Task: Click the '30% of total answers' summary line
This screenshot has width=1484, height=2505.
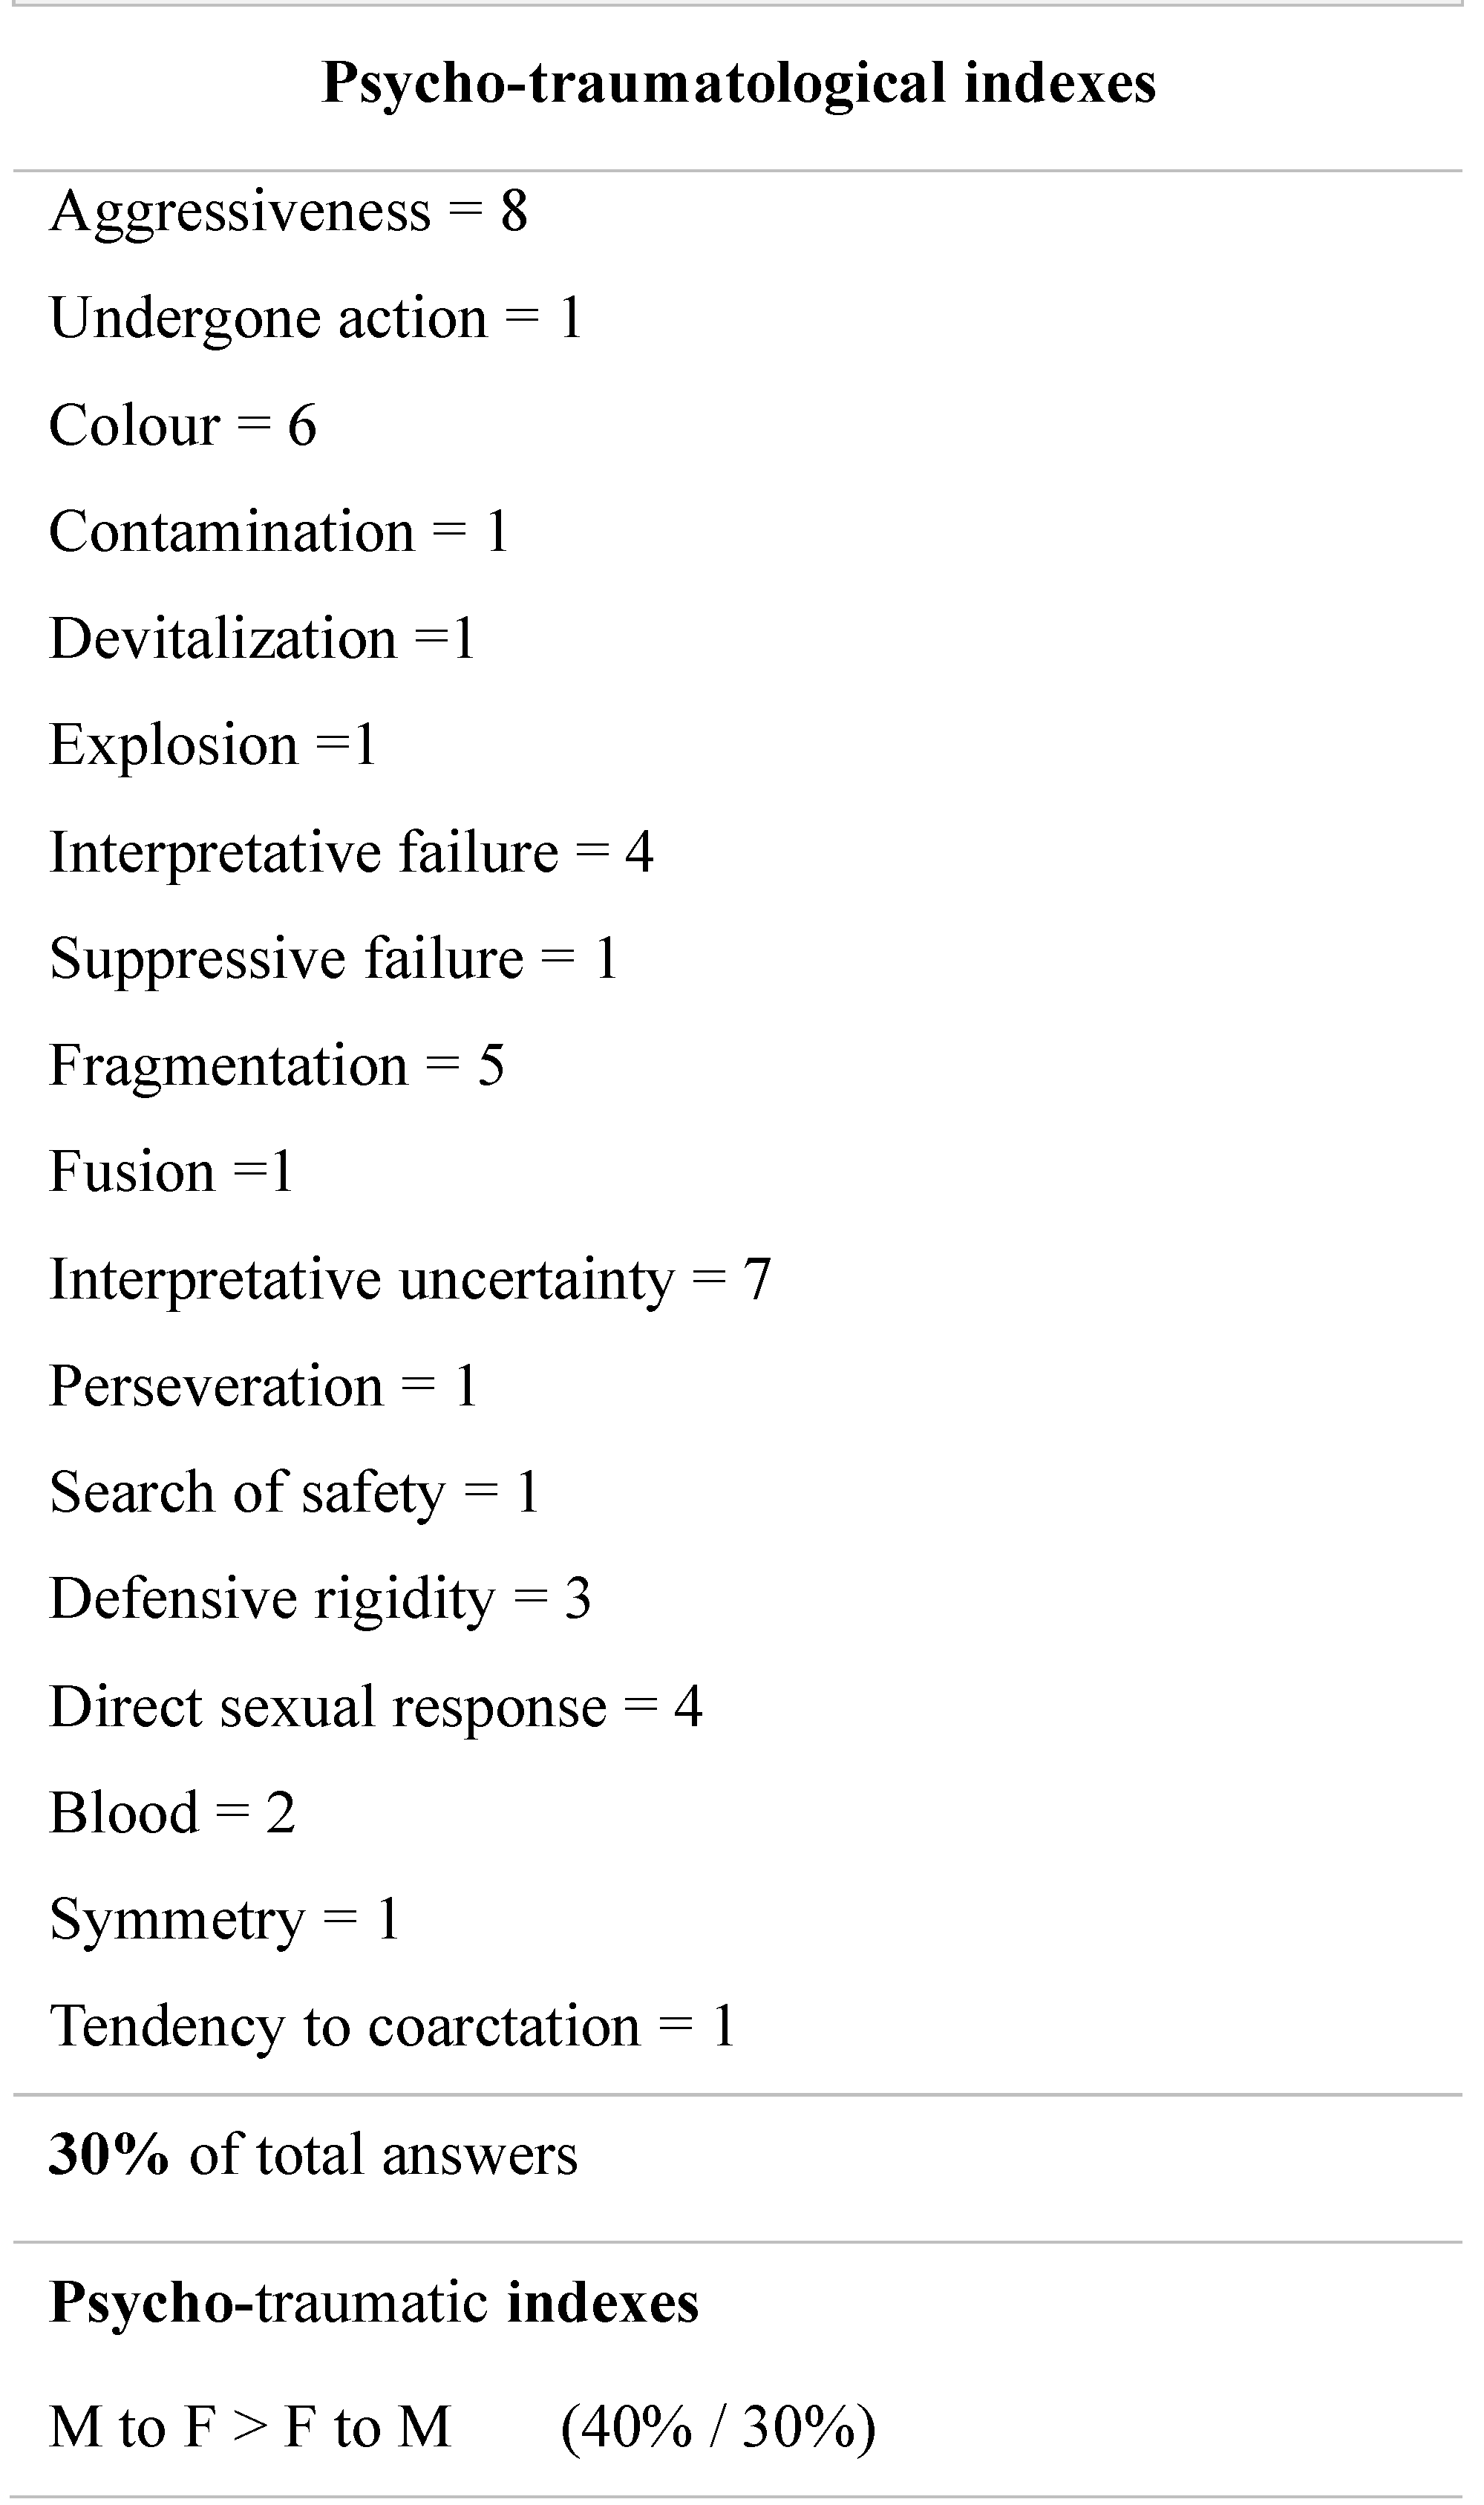Action: (313, 2154)
